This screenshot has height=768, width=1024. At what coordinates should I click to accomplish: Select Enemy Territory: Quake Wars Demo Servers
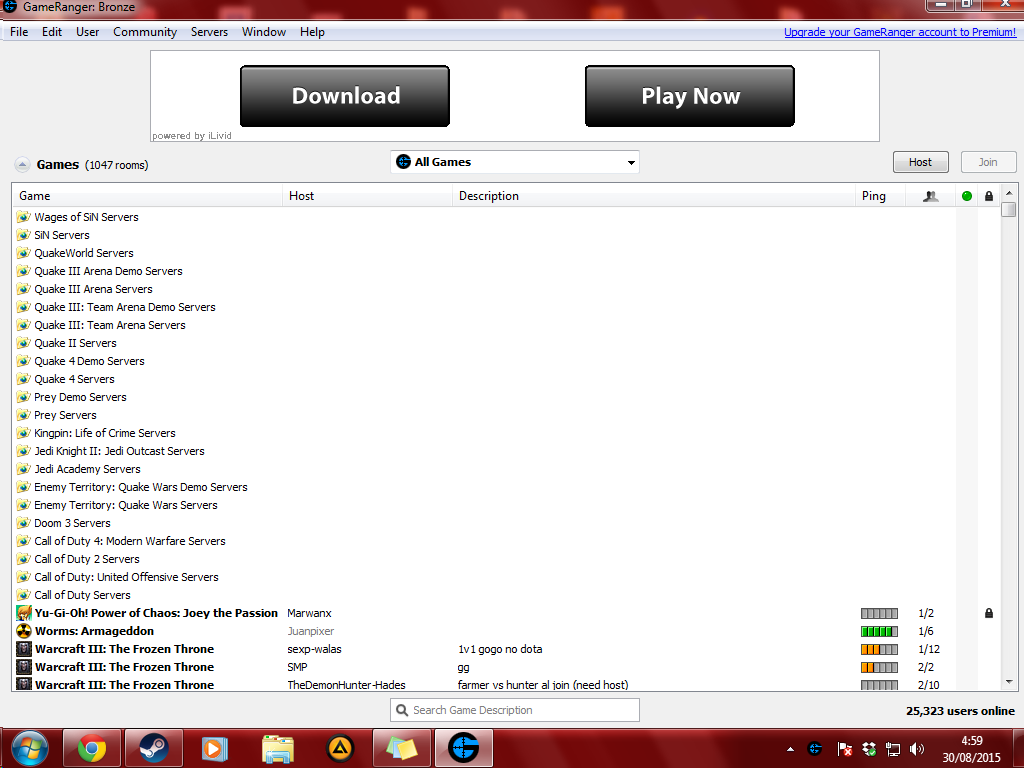tap(140, 487)
